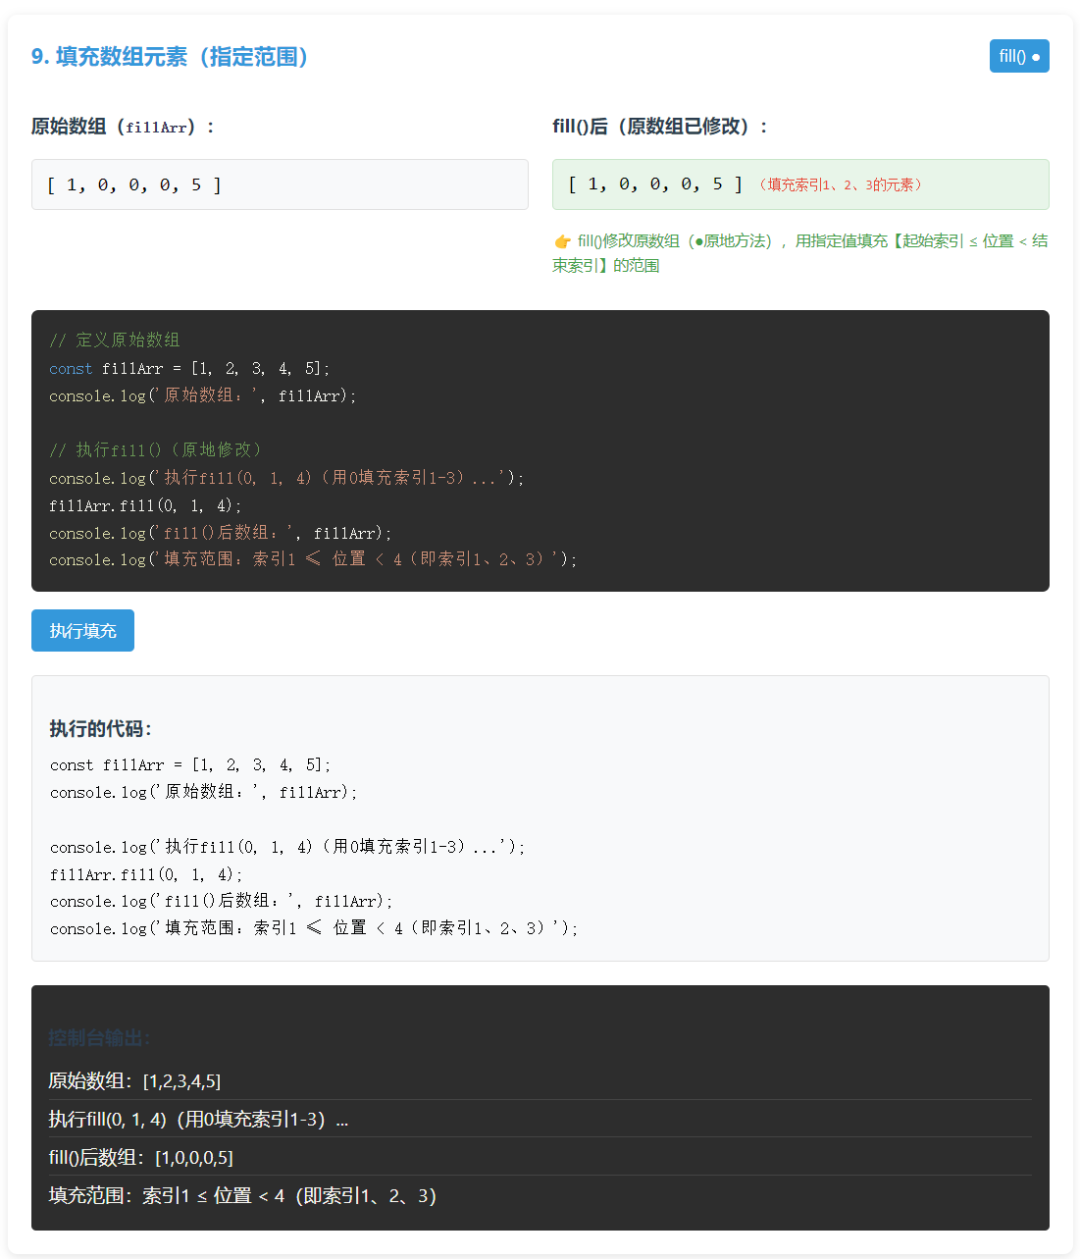Click console.log('fill()后数组：' line in dark code block

(220, 533)
